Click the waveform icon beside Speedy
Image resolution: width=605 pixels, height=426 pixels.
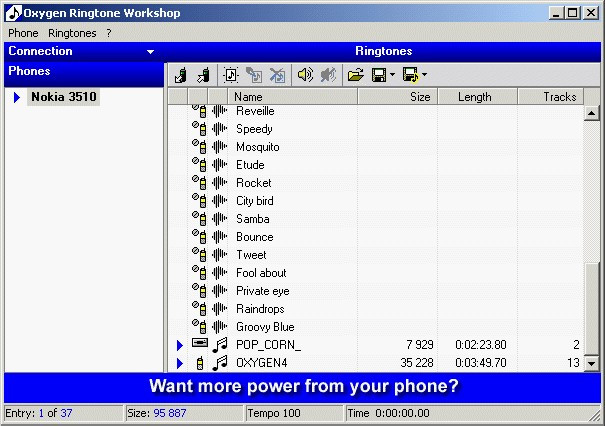[x=219, y=129]
